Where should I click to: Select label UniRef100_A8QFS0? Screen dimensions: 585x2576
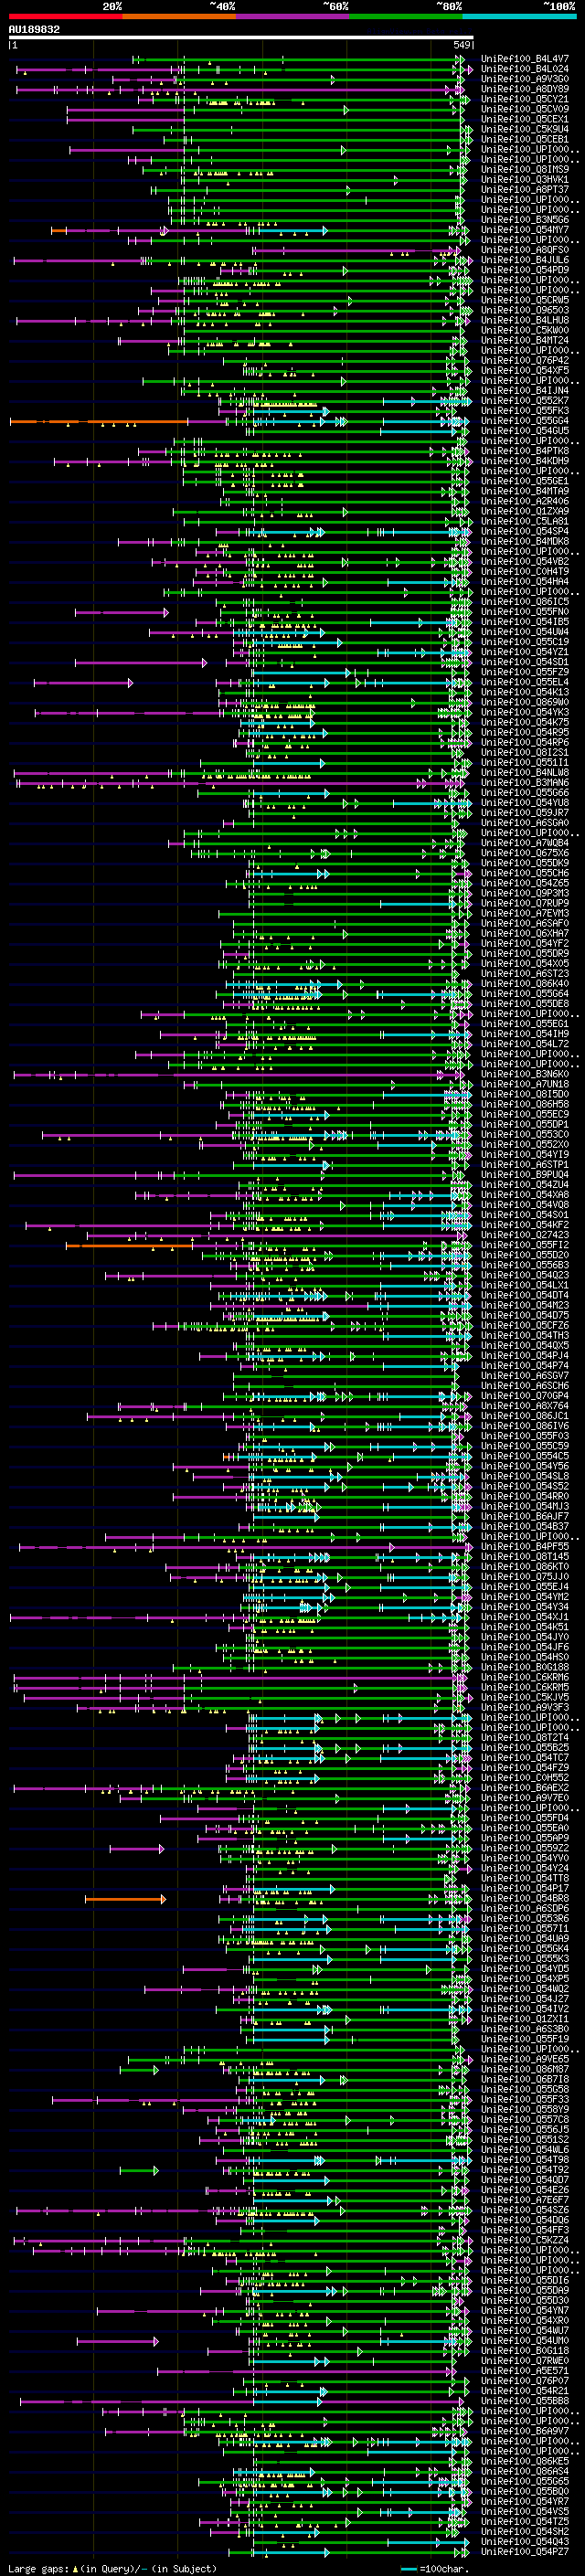[x=525, y=250]
